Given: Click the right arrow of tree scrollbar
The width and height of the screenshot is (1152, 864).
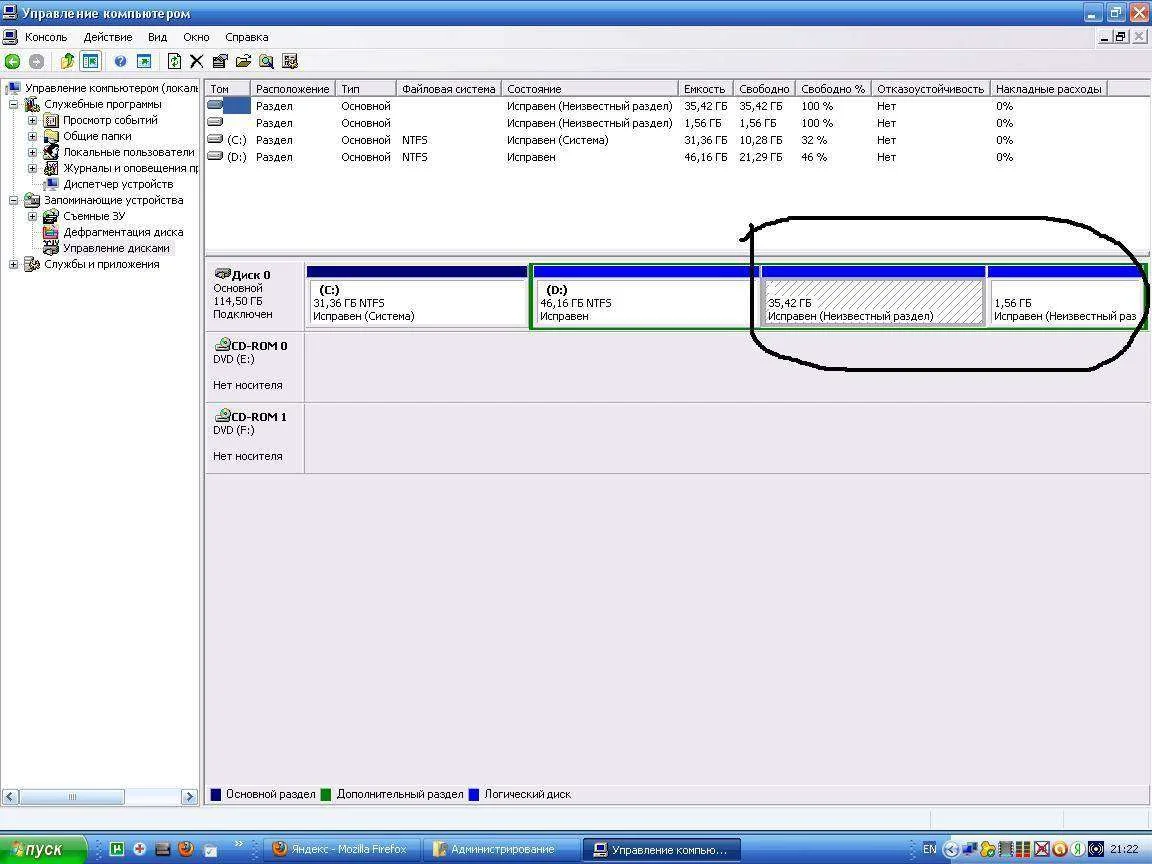Looking at the screenshot, I should pos(190,796).
